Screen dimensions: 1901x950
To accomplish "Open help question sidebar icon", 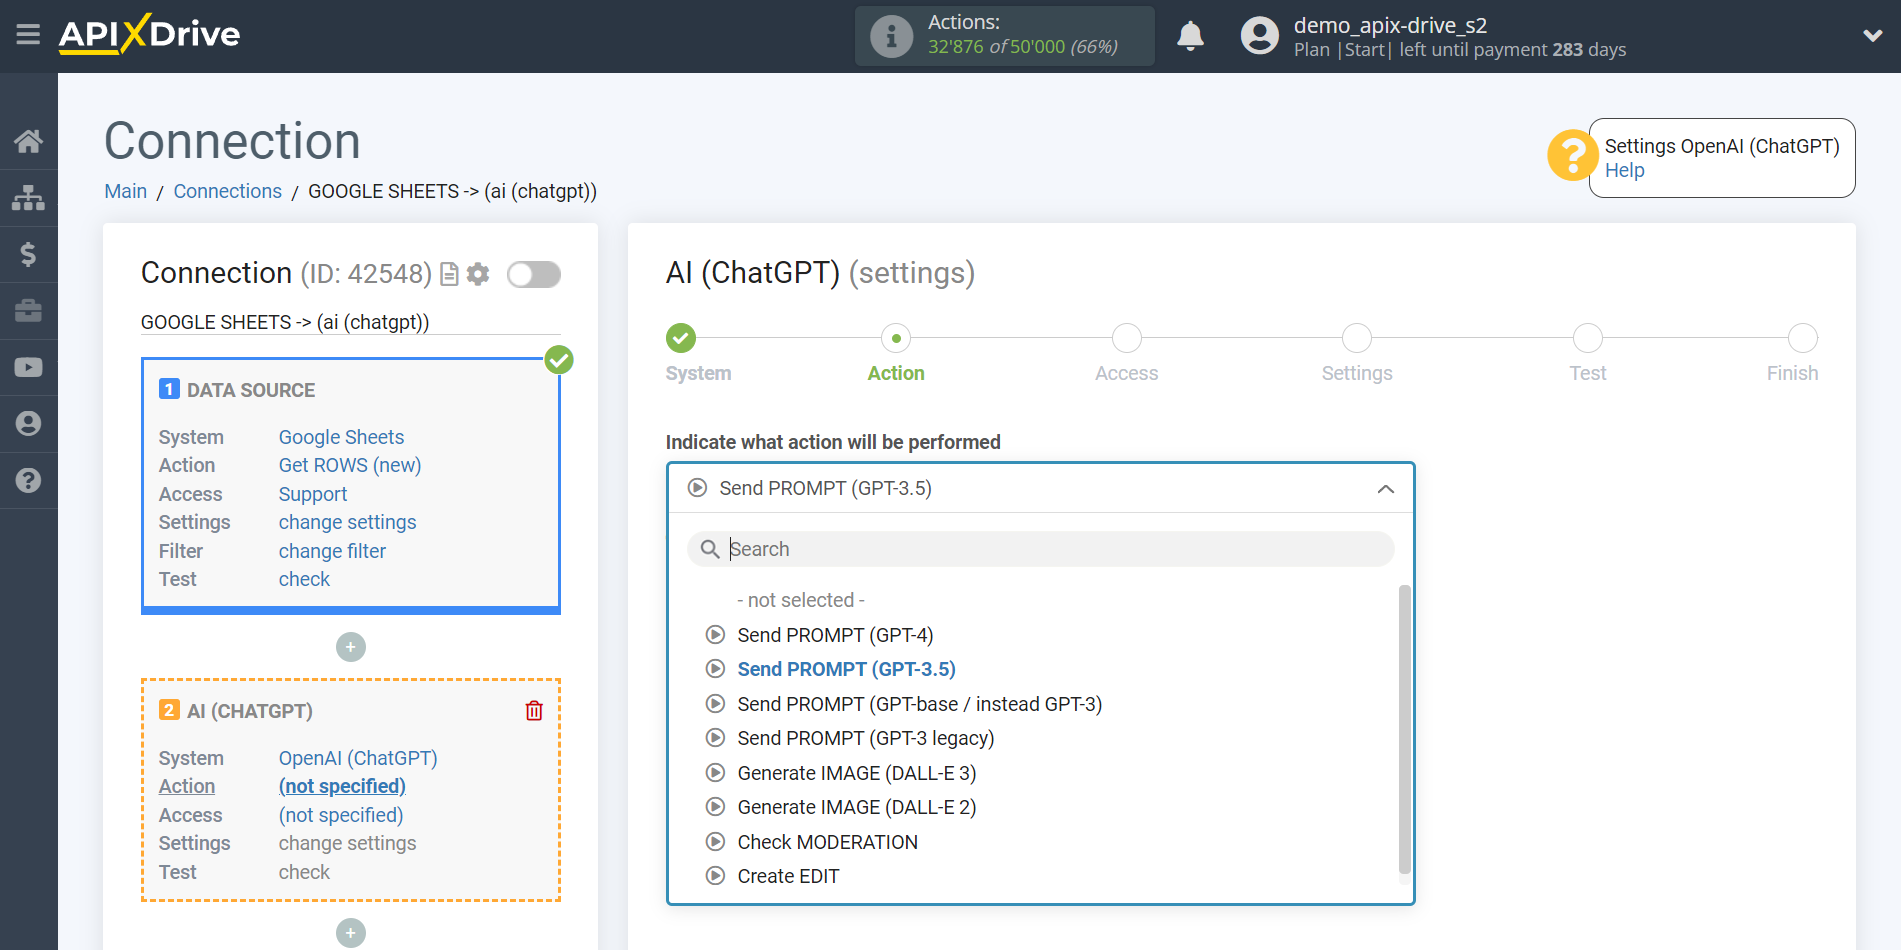I will point(28,480).
